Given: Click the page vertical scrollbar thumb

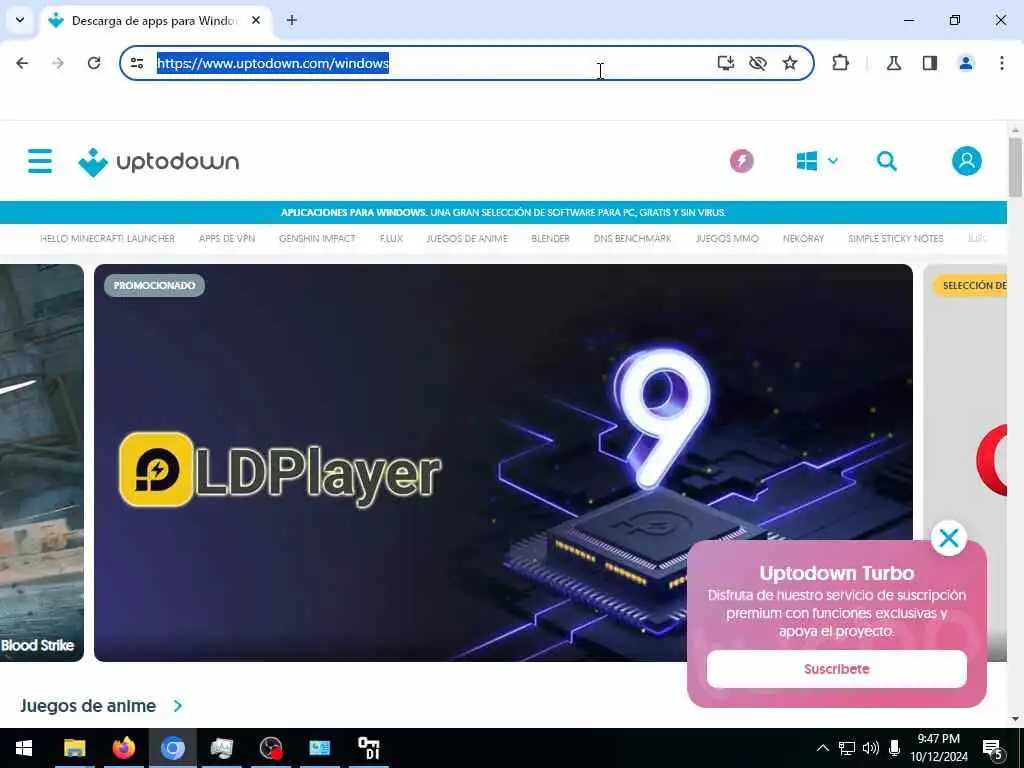Looking at the screenshot, I should (1015, 167).
